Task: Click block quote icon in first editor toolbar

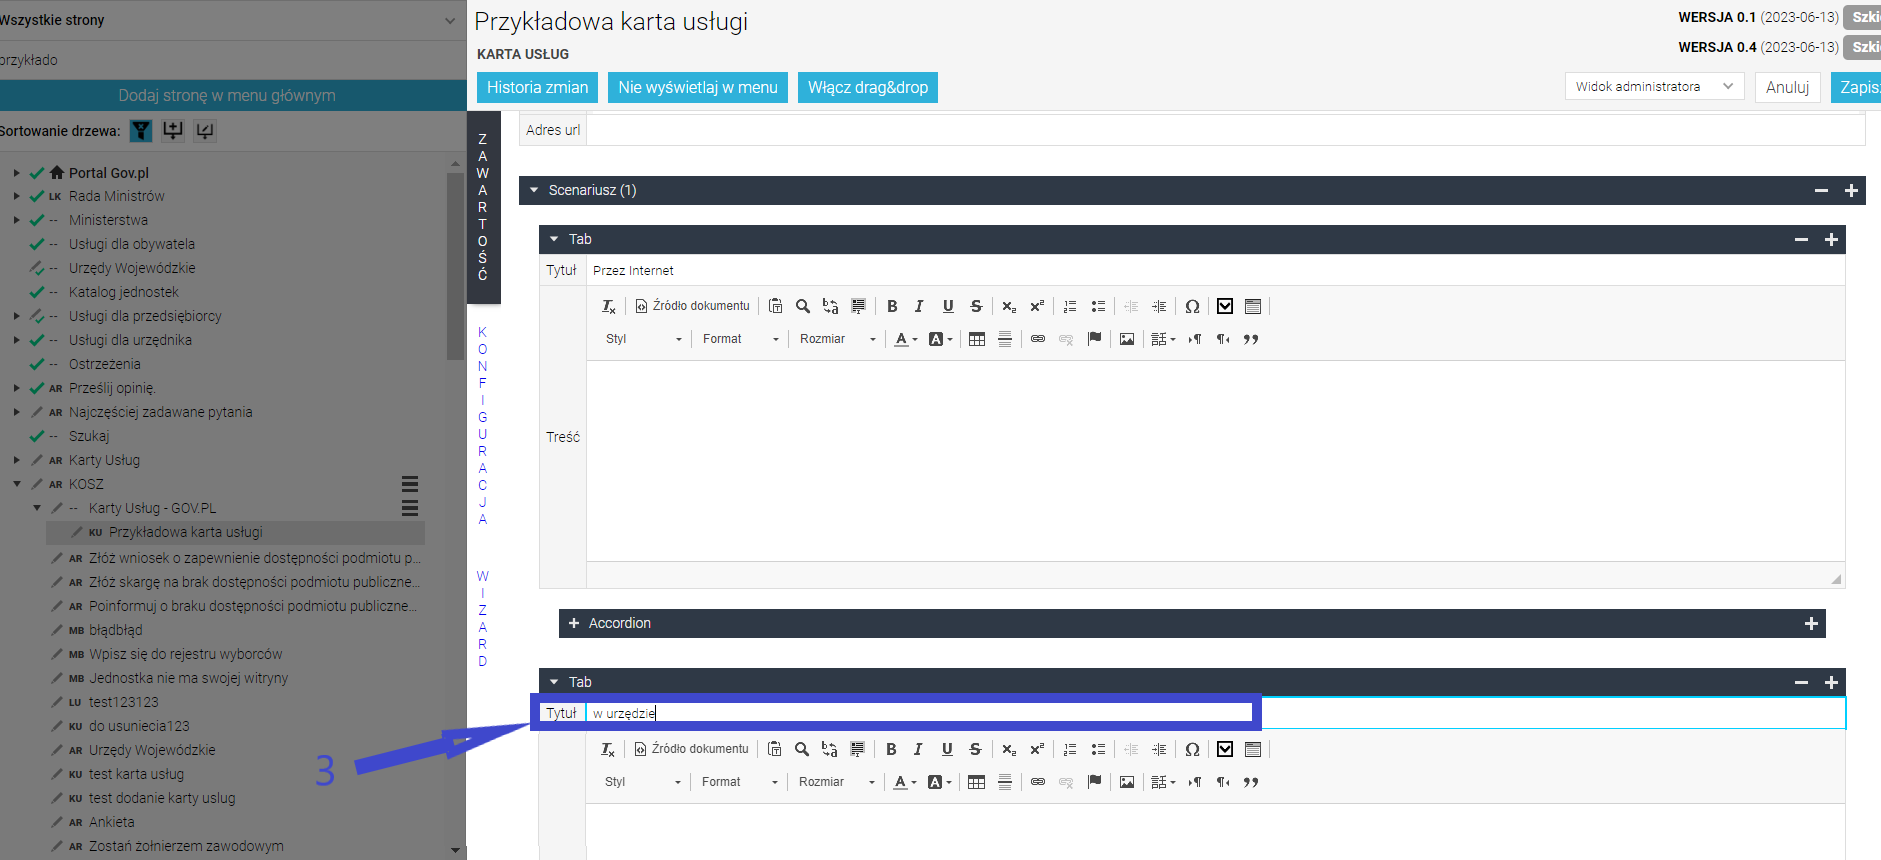Action: coord(1251,339)
